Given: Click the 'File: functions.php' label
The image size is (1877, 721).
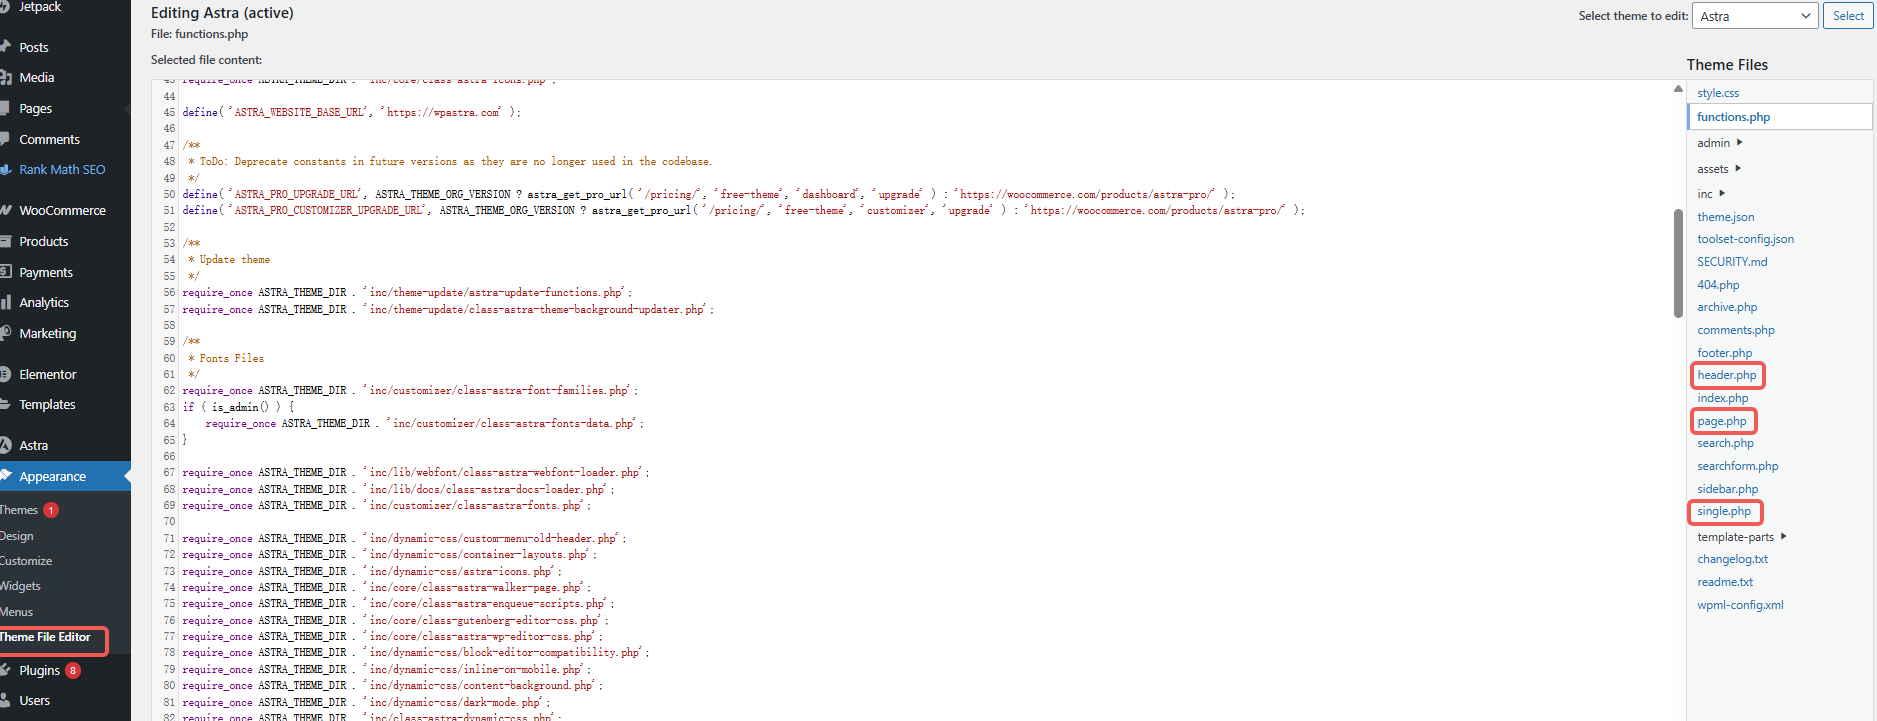Looking at the screenshot, I should point(199,34).
